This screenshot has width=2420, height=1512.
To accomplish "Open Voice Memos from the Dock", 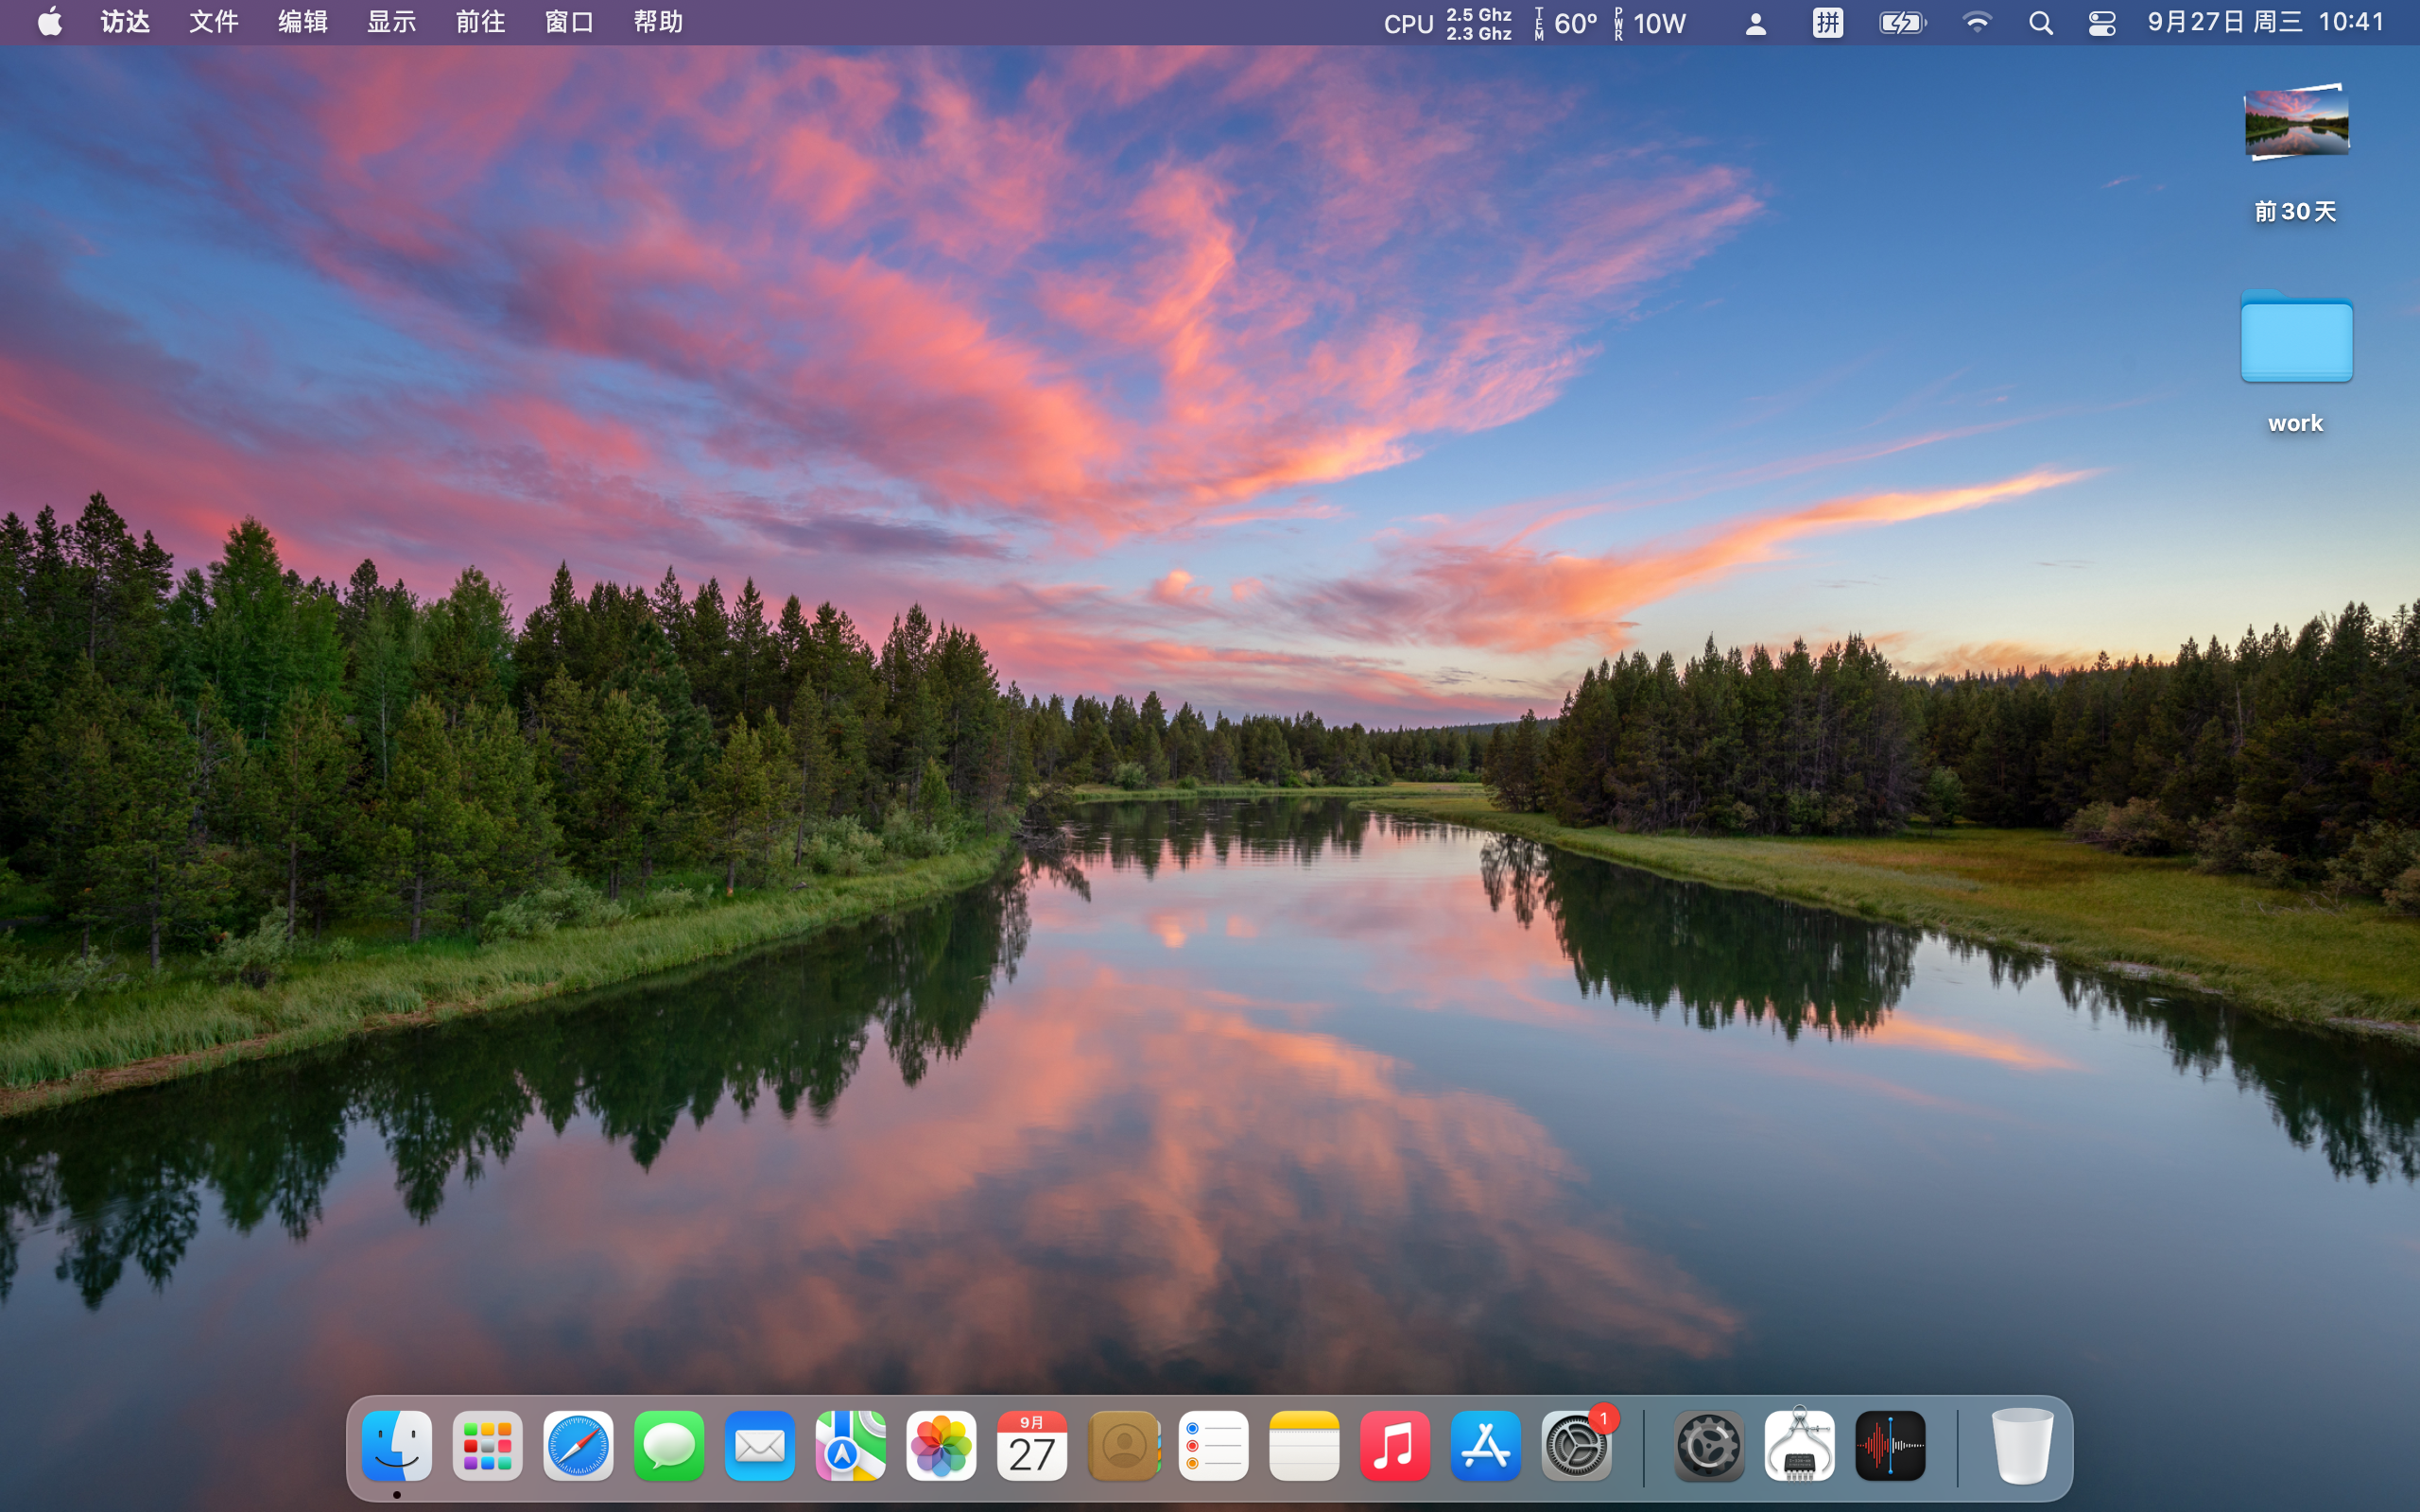I will coord(1890,1446).
